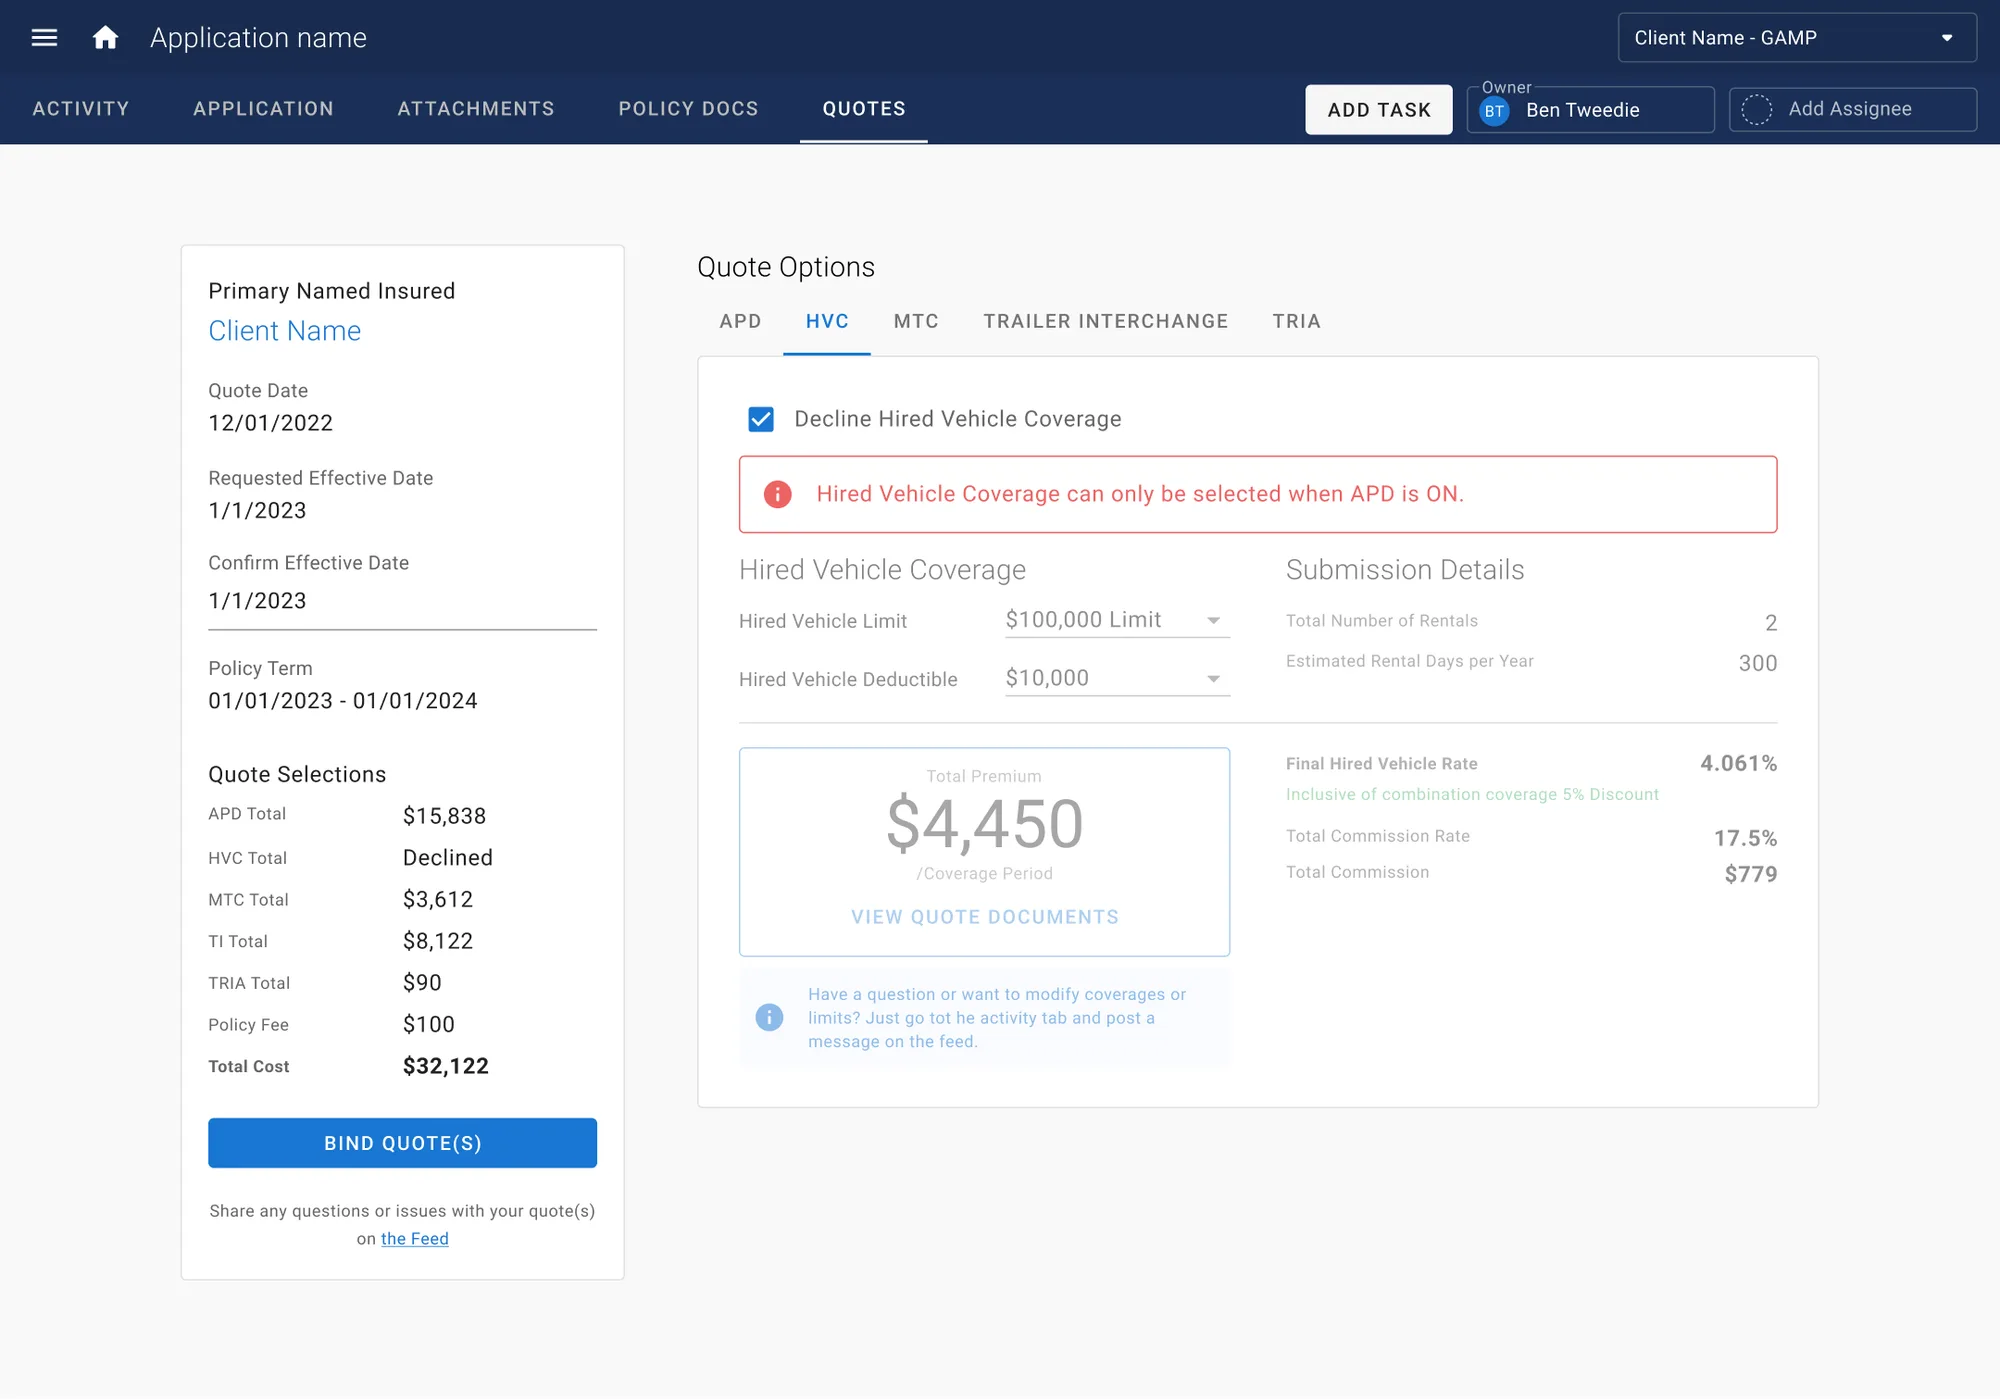Click View Quote Documents
This screenshot has width=2000, height=1399.
tap(985, 917)
